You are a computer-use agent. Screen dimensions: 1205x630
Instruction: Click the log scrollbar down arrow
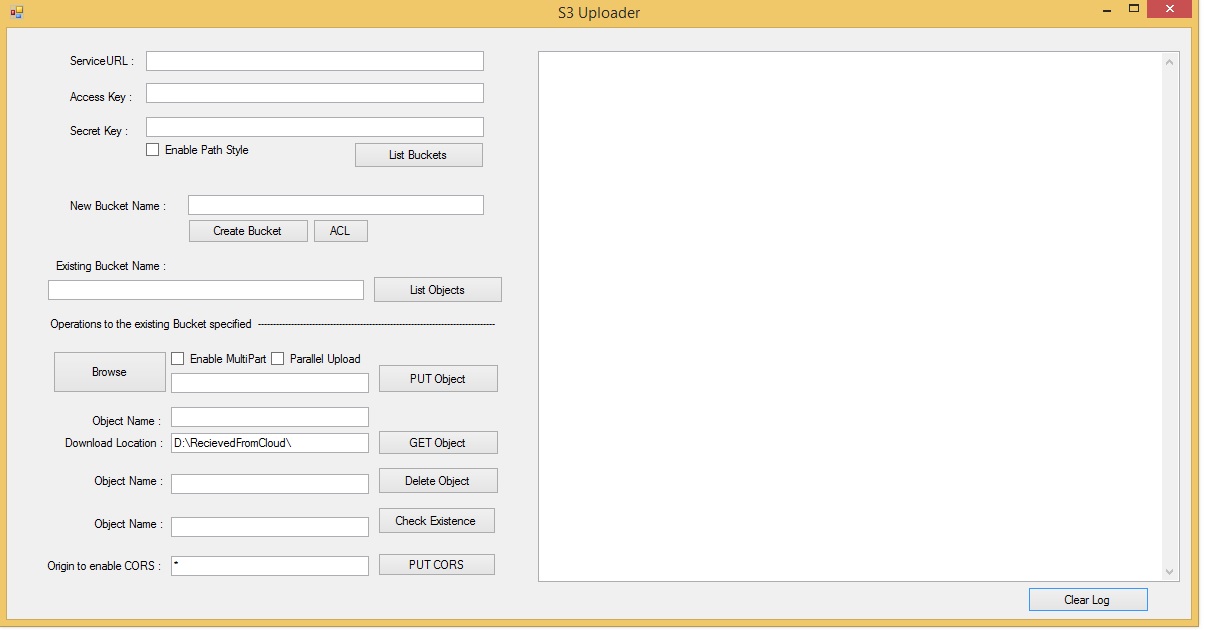coord(1170,572)
